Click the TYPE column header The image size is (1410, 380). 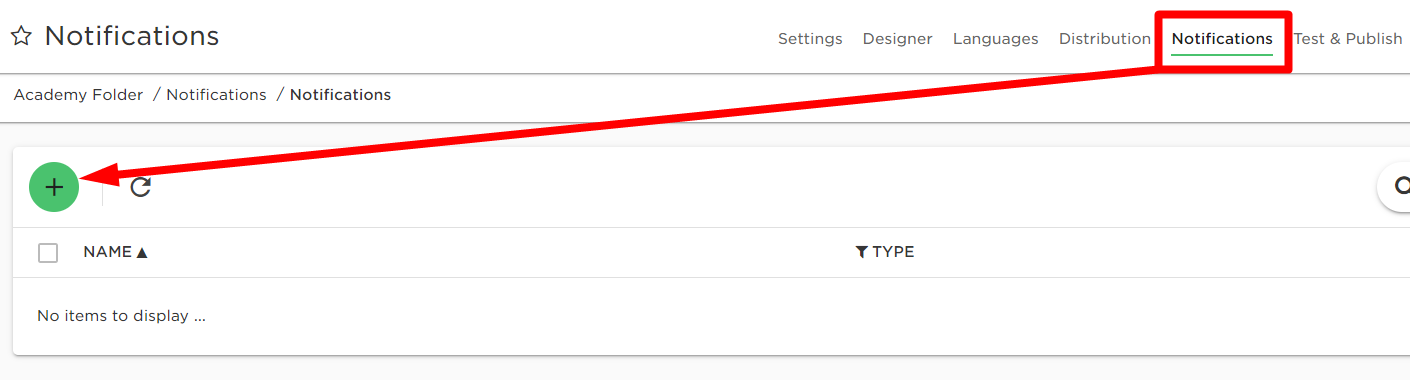coord(893,252)
